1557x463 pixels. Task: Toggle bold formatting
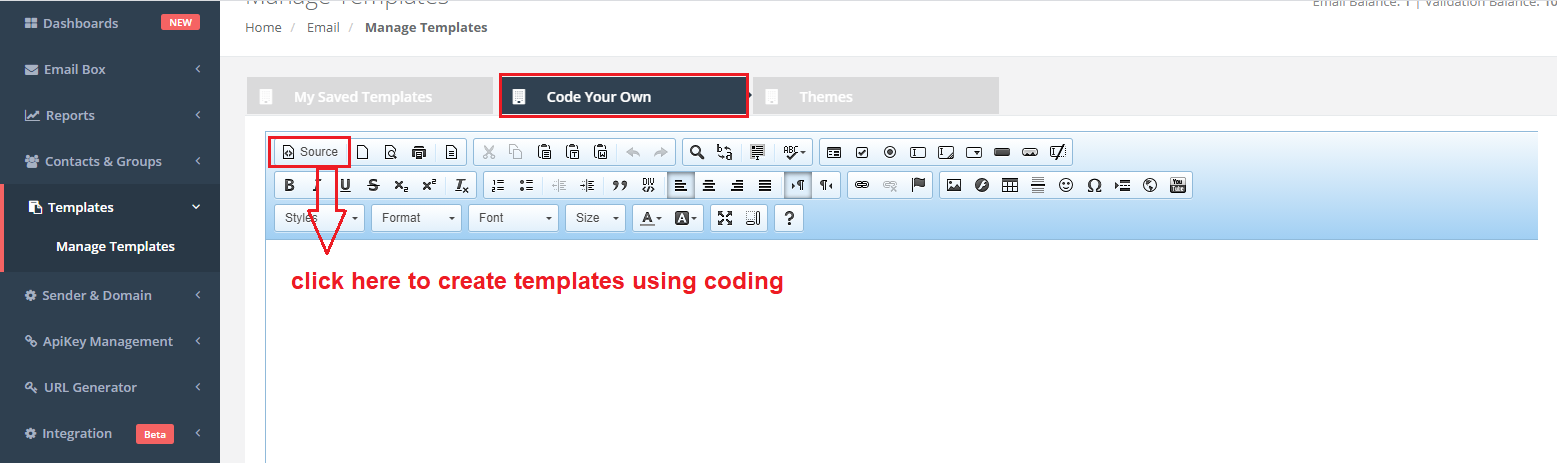tap(289, 185)
